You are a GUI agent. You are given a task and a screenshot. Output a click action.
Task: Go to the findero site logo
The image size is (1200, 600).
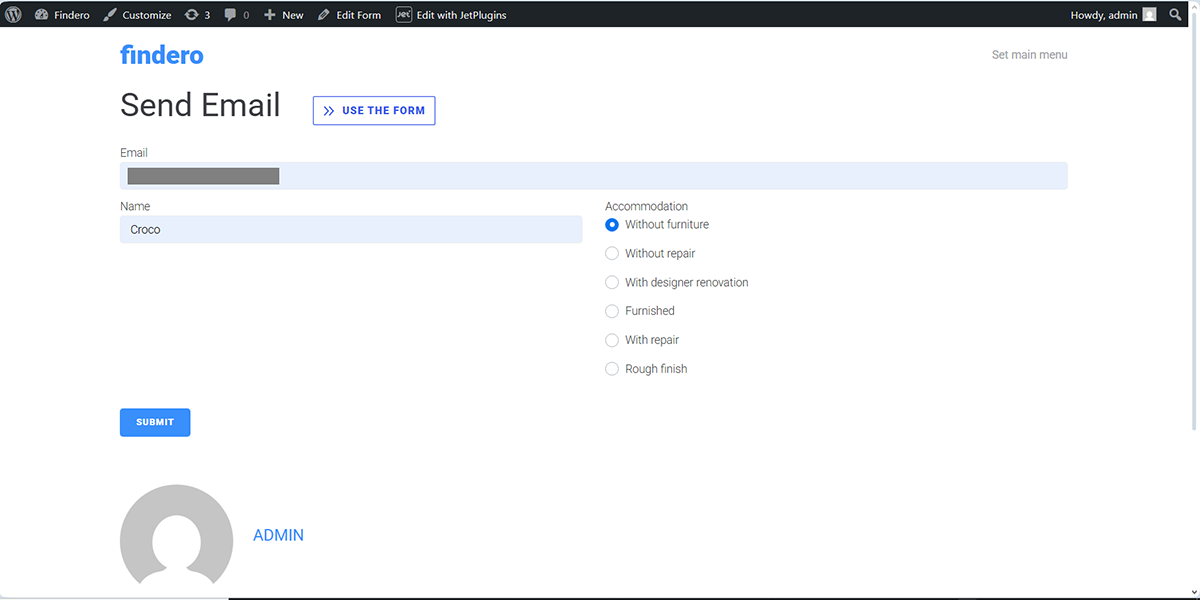pos(162,55)
